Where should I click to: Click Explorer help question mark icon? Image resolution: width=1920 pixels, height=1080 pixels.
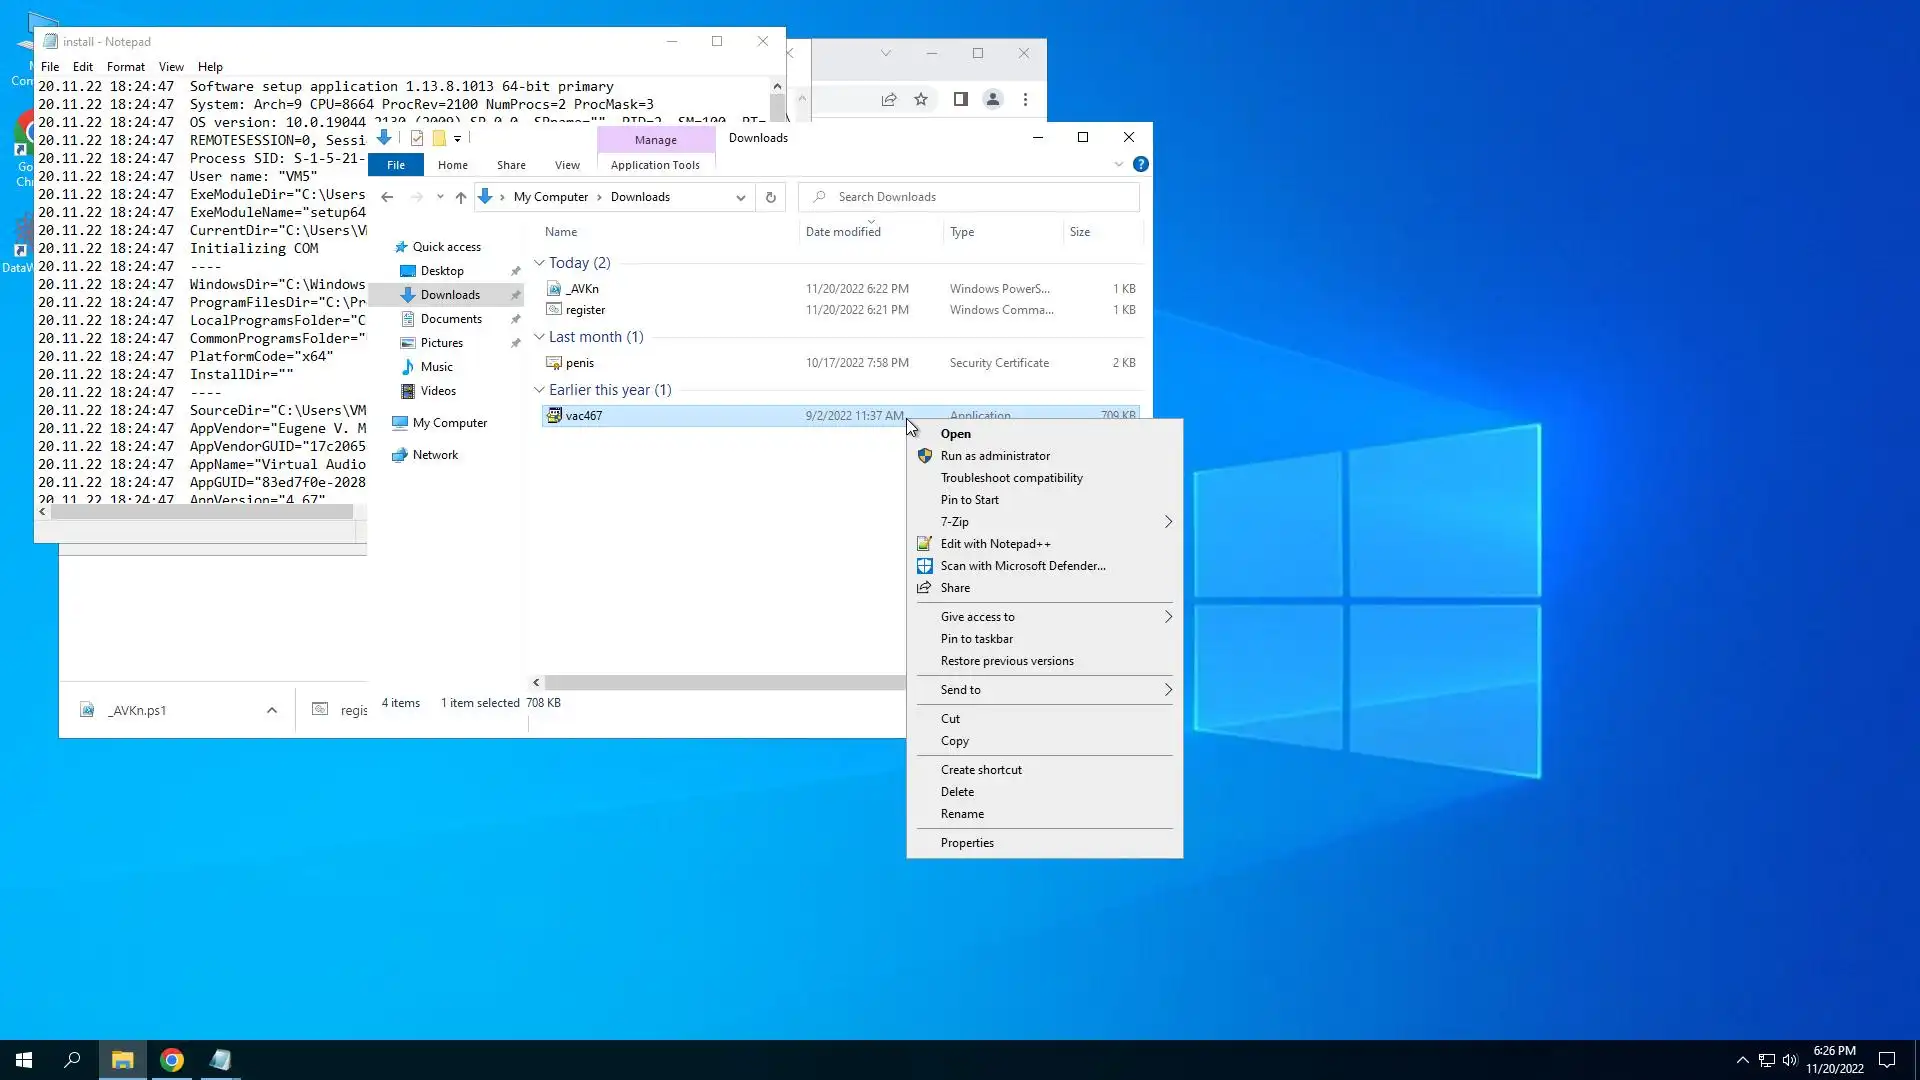point(1140,165)
